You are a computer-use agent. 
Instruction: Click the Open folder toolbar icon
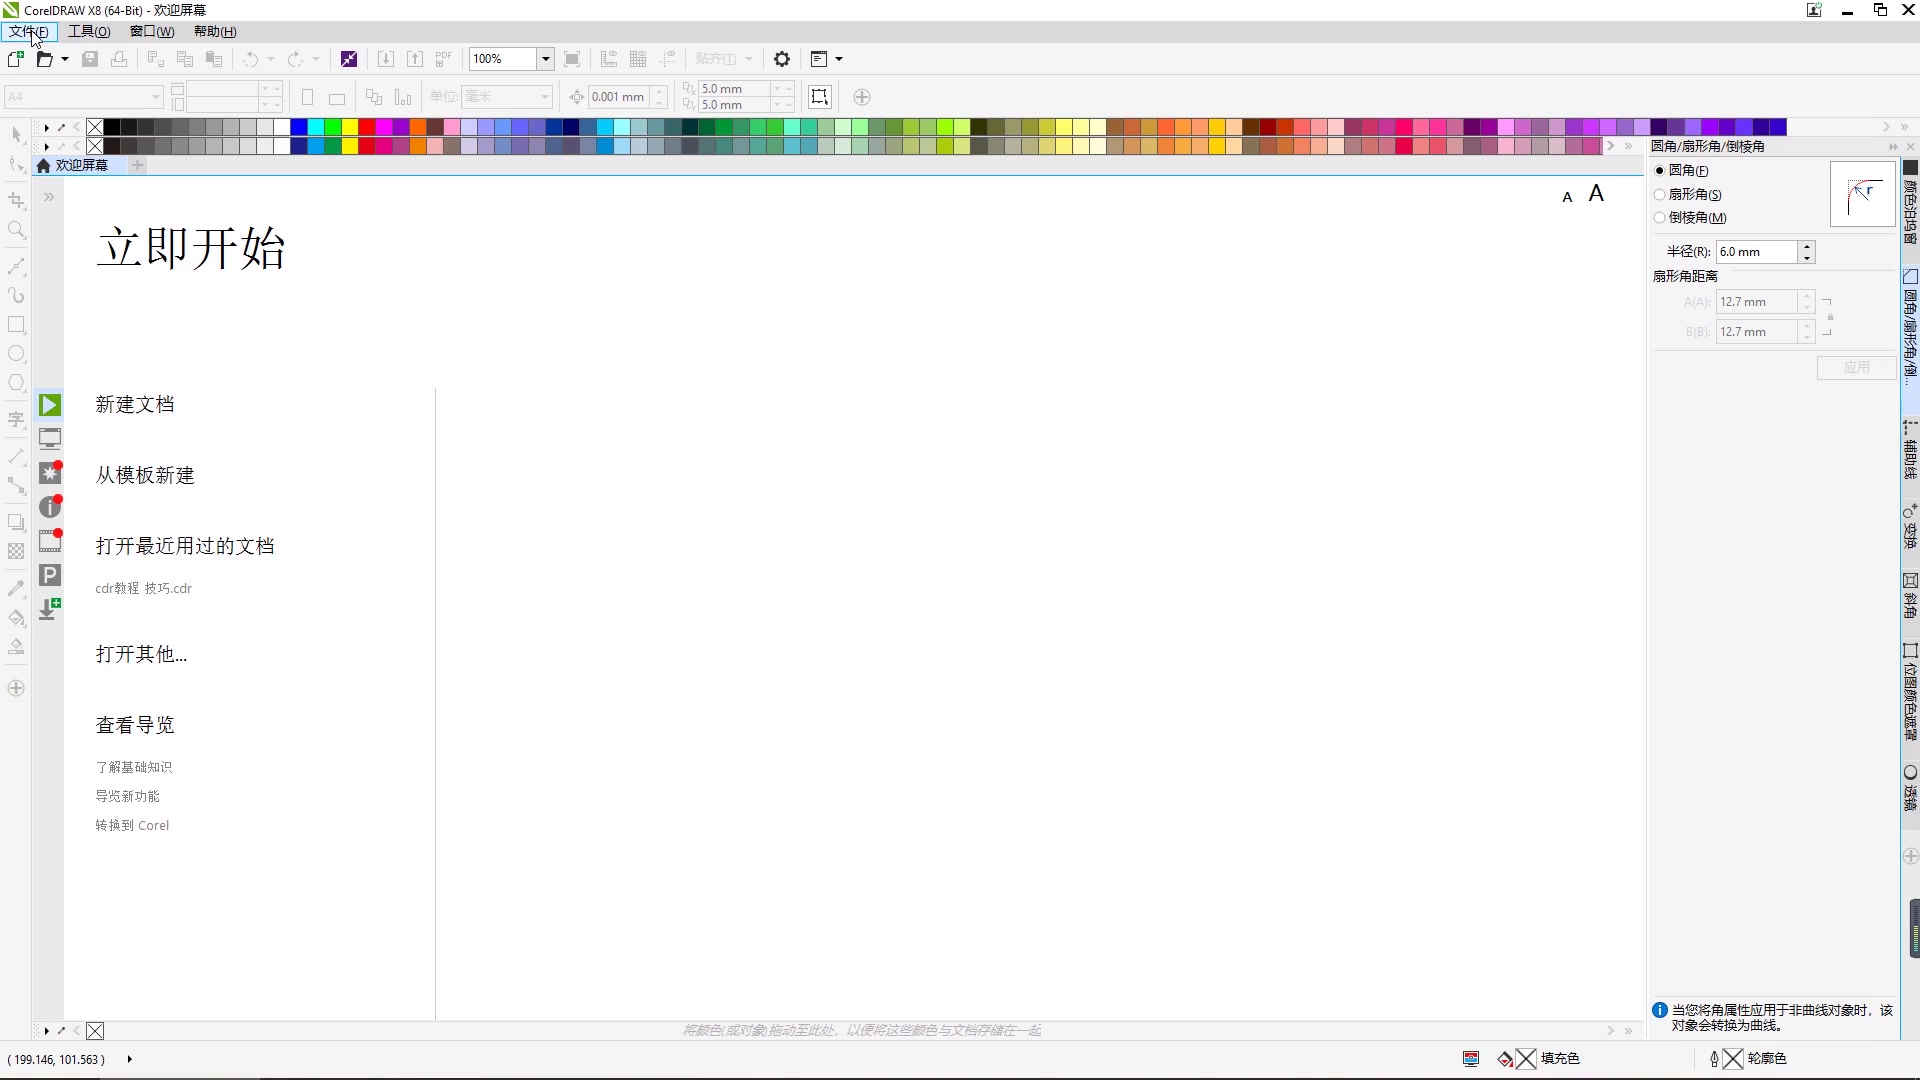coord(44,59)
